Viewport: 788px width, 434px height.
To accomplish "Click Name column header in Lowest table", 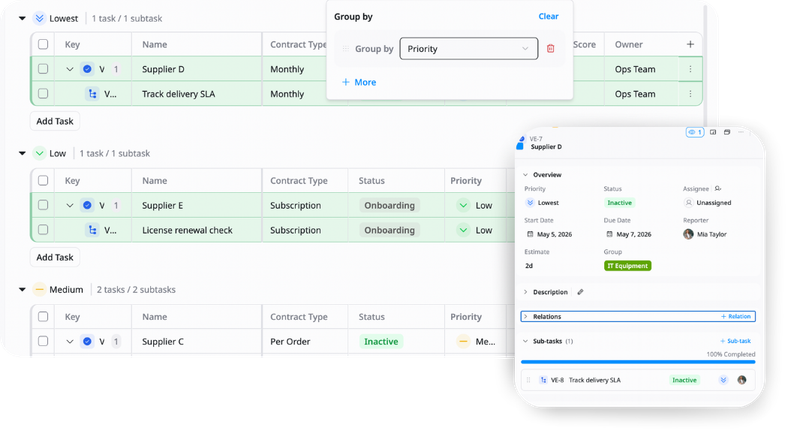I will click(x=154, y=44).
